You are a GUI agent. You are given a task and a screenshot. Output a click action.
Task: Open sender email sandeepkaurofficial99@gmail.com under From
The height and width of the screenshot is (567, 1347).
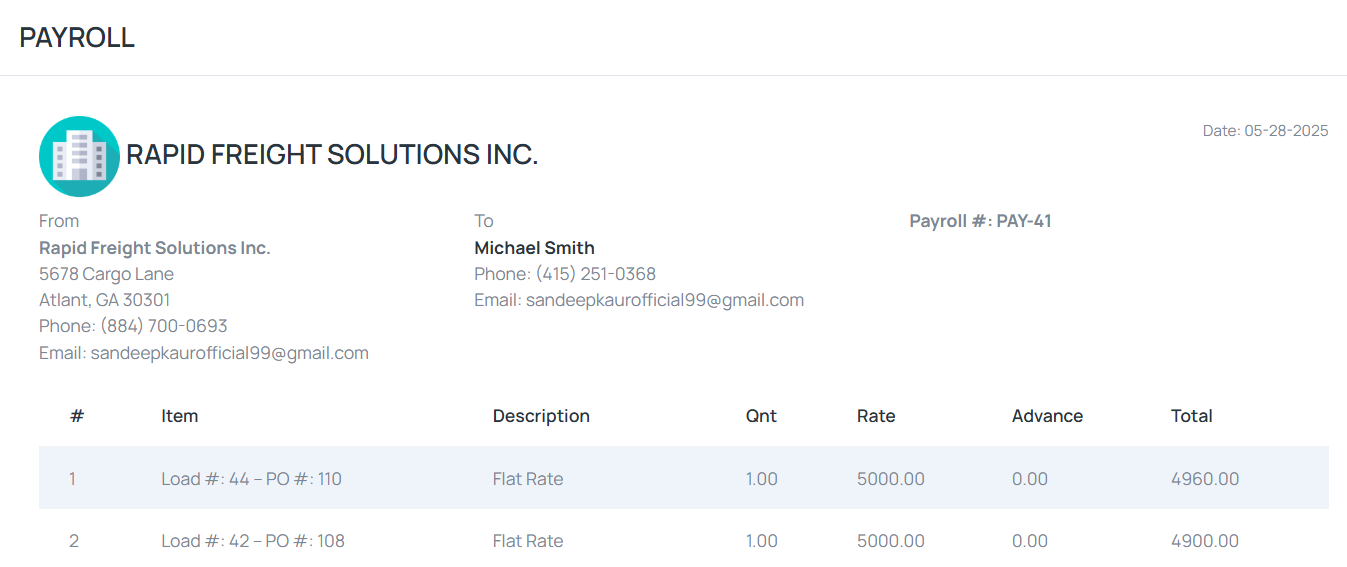click(x=204, y=353)
